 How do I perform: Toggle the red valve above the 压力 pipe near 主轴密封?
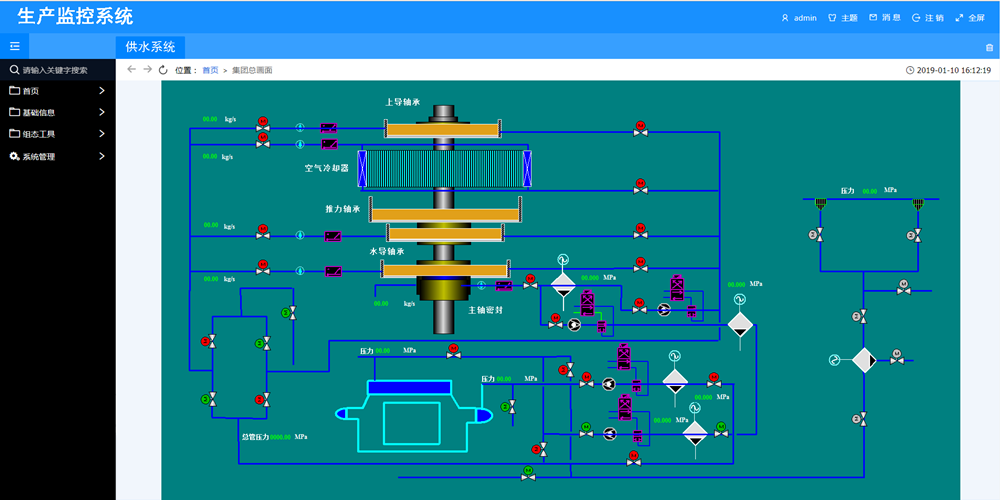[x=454, y=349]
